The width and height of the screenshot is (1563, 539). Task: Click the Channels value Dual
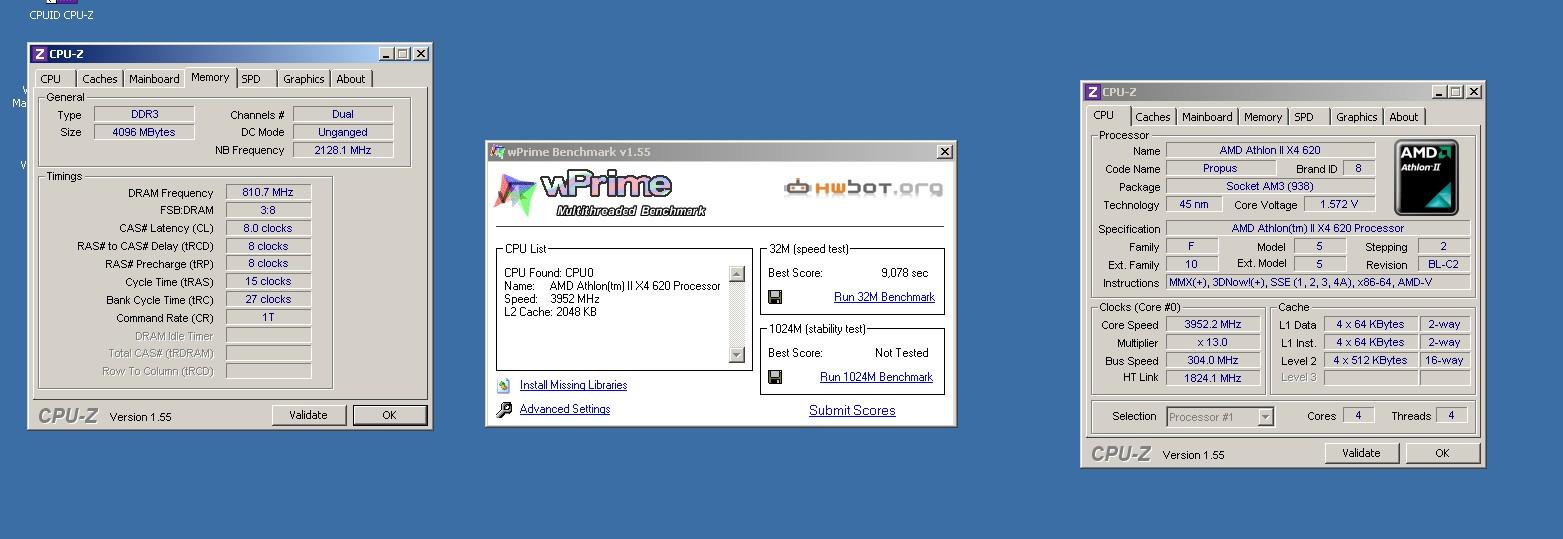(343, 114)
